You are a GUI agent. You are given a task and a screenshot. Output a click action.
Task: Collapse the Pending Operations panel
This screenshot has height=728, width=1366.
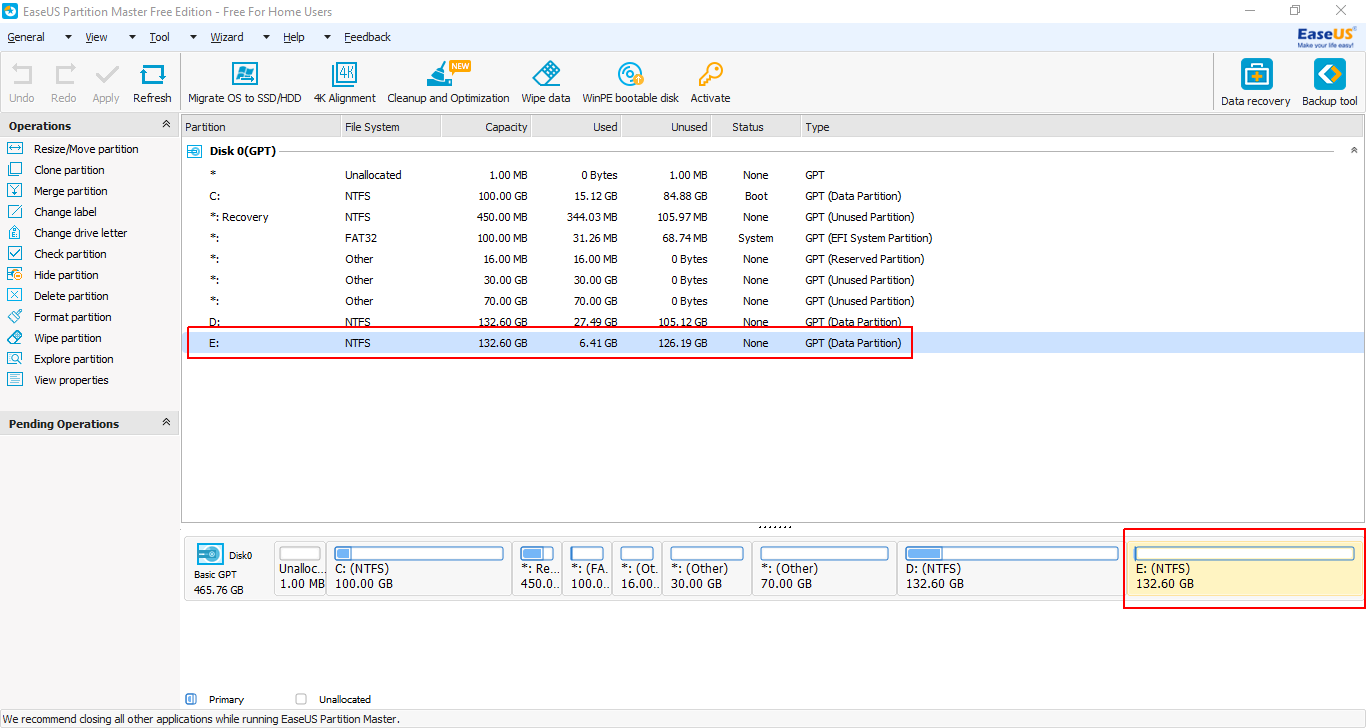(x=166, y=423)
